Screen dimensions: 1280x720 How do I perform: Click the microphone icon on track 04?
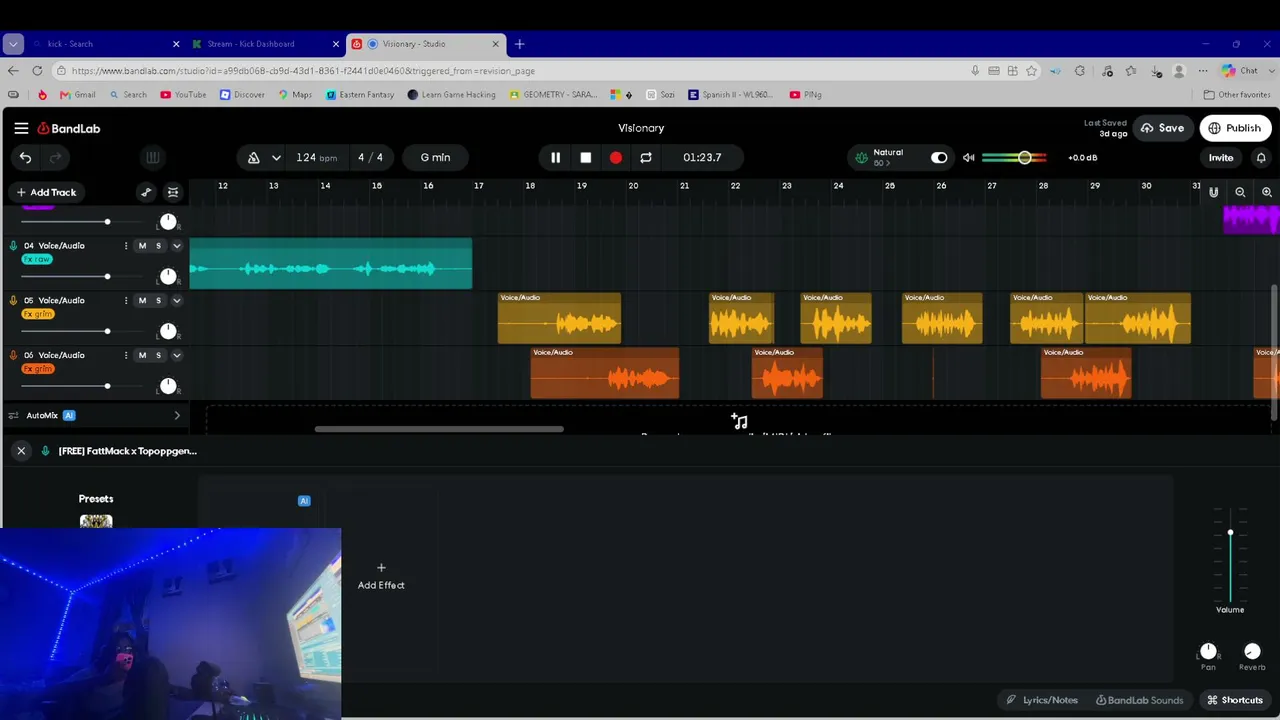pos(13,245)
